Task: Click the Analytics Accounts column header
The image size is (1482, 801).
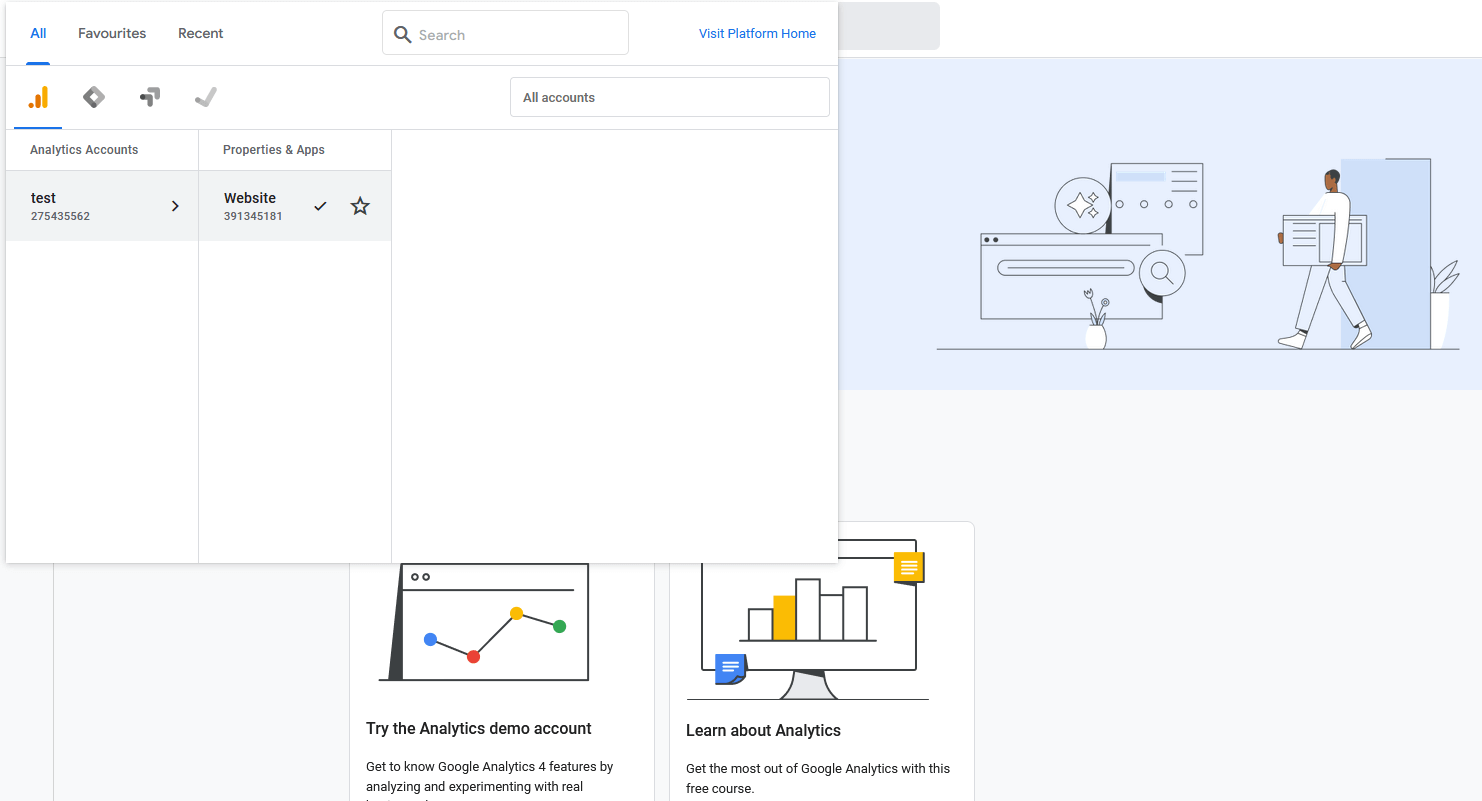Action: pos(84,150)
